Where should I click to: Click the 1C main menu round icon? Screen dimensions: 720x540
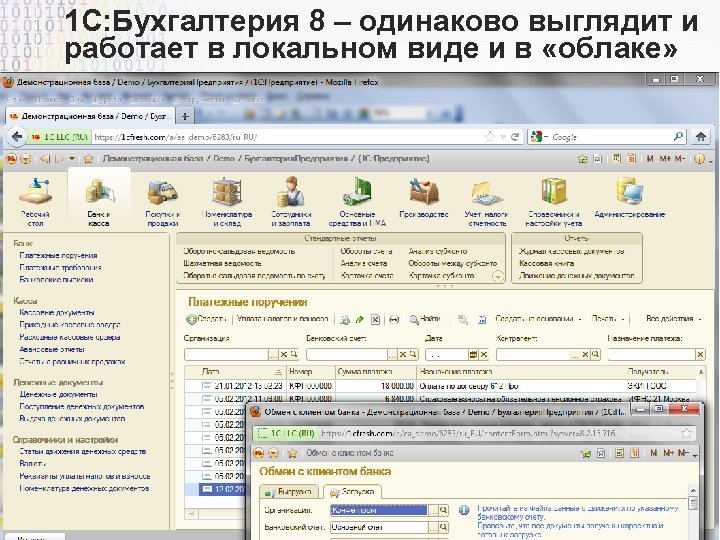tap(11, 159)
